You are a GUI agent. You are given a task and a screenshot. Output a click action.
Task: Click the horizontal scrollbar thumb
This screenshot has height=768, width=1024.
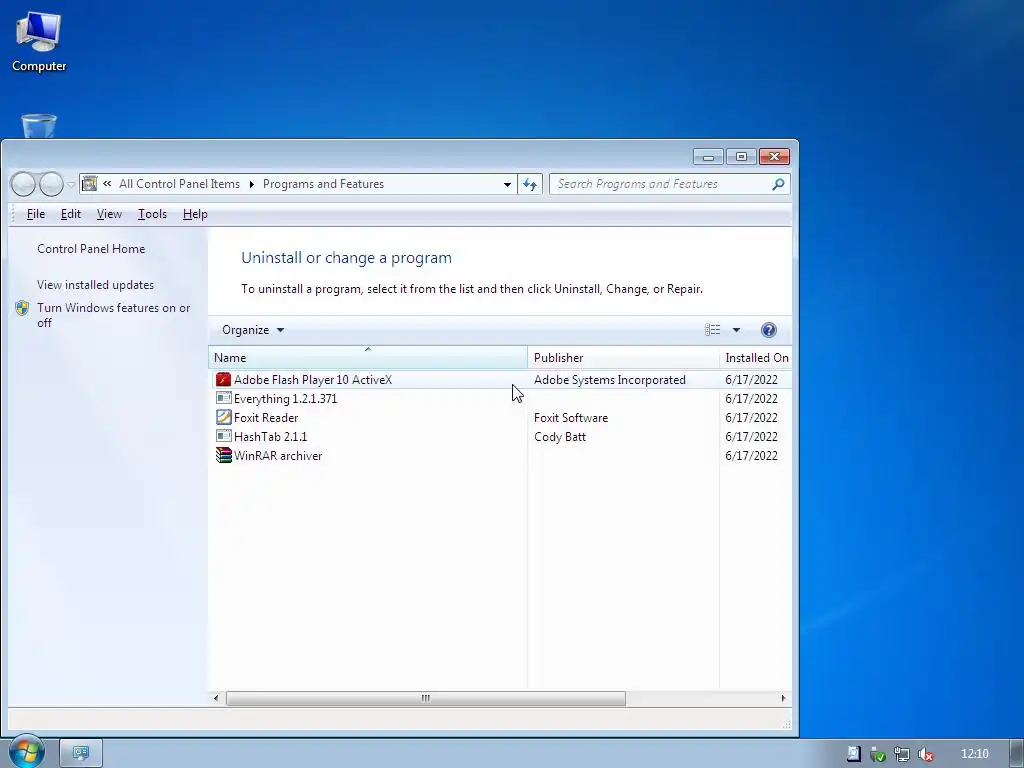(x=426, y=698)
